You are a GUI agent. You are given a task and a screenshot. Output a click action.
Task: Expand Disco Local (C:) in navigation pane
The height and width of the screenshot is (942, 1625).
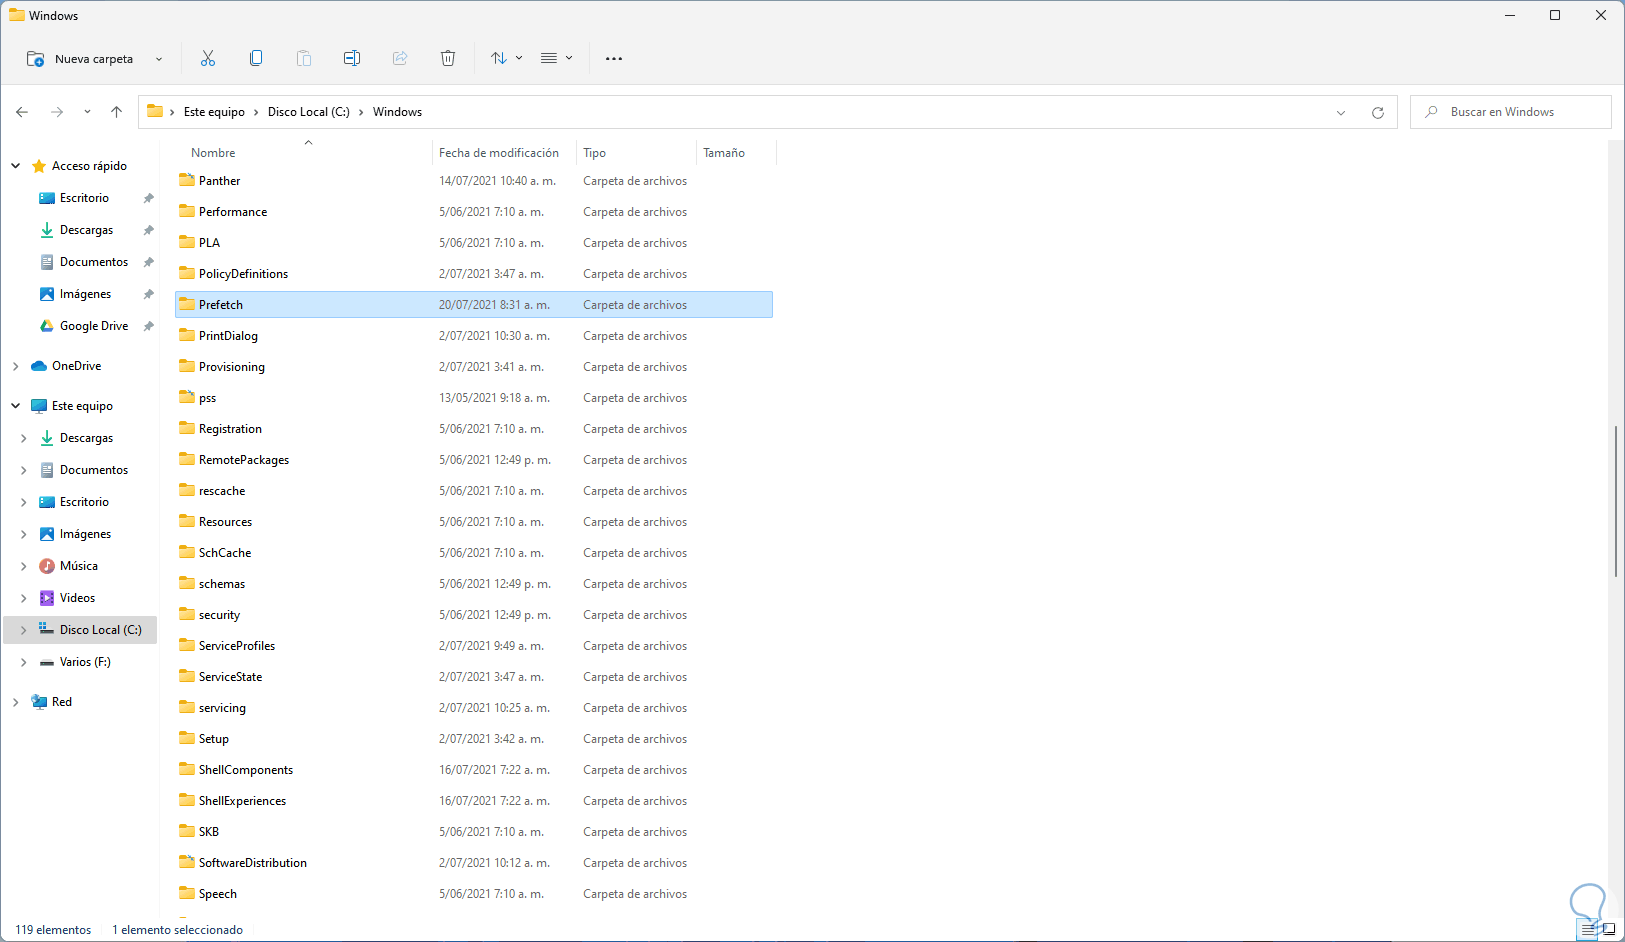24,630
